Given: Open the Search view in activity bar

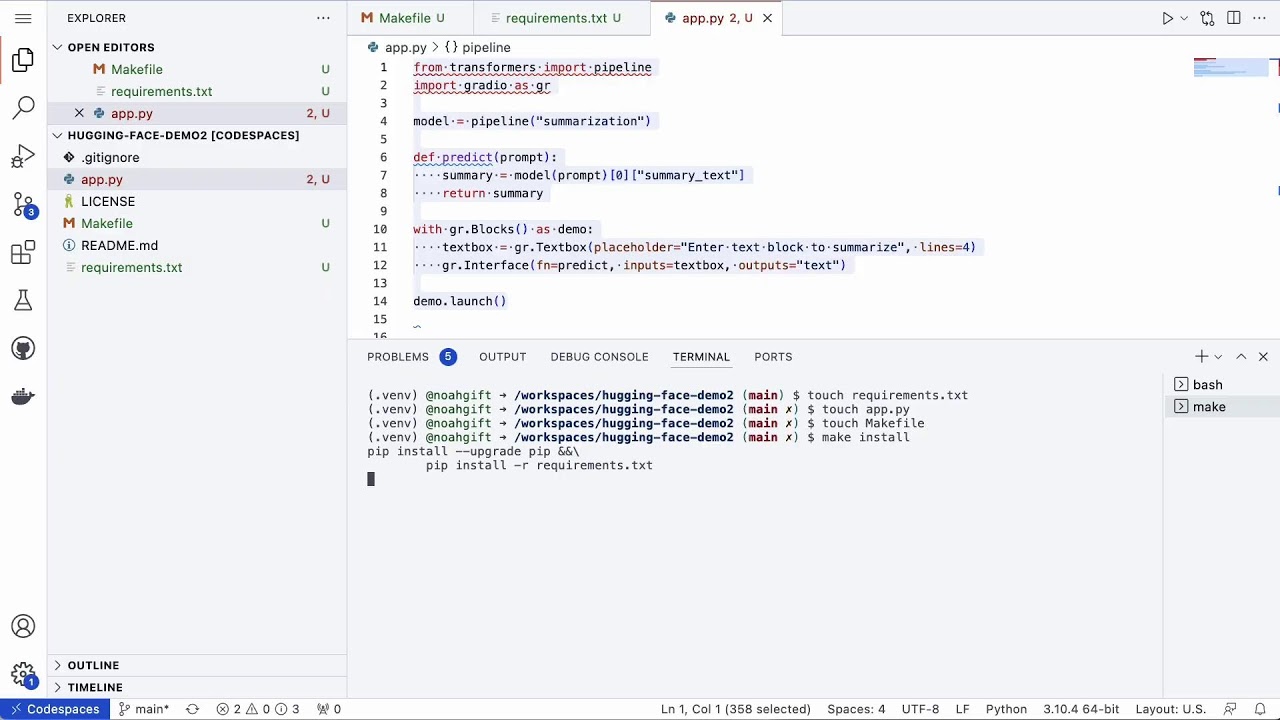Looking at the screenshot, I should (x=23, y=108).
